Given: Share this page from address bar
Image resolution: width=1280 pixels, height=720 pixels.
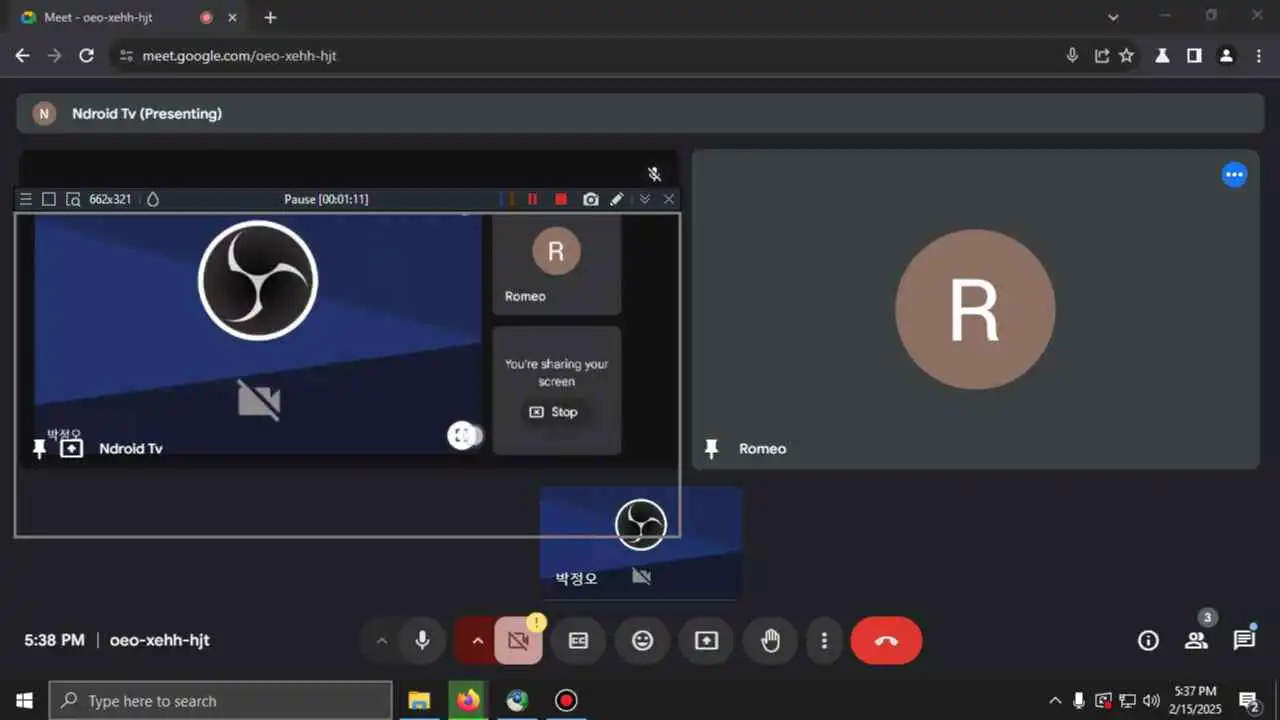Looking at the screenshot, I should [x=1101, y=56].
